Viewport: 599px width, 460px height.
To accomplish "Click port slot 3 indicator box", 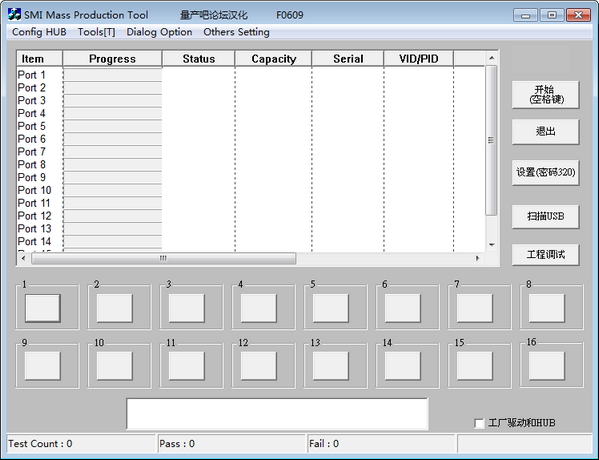I will [186, 308].
